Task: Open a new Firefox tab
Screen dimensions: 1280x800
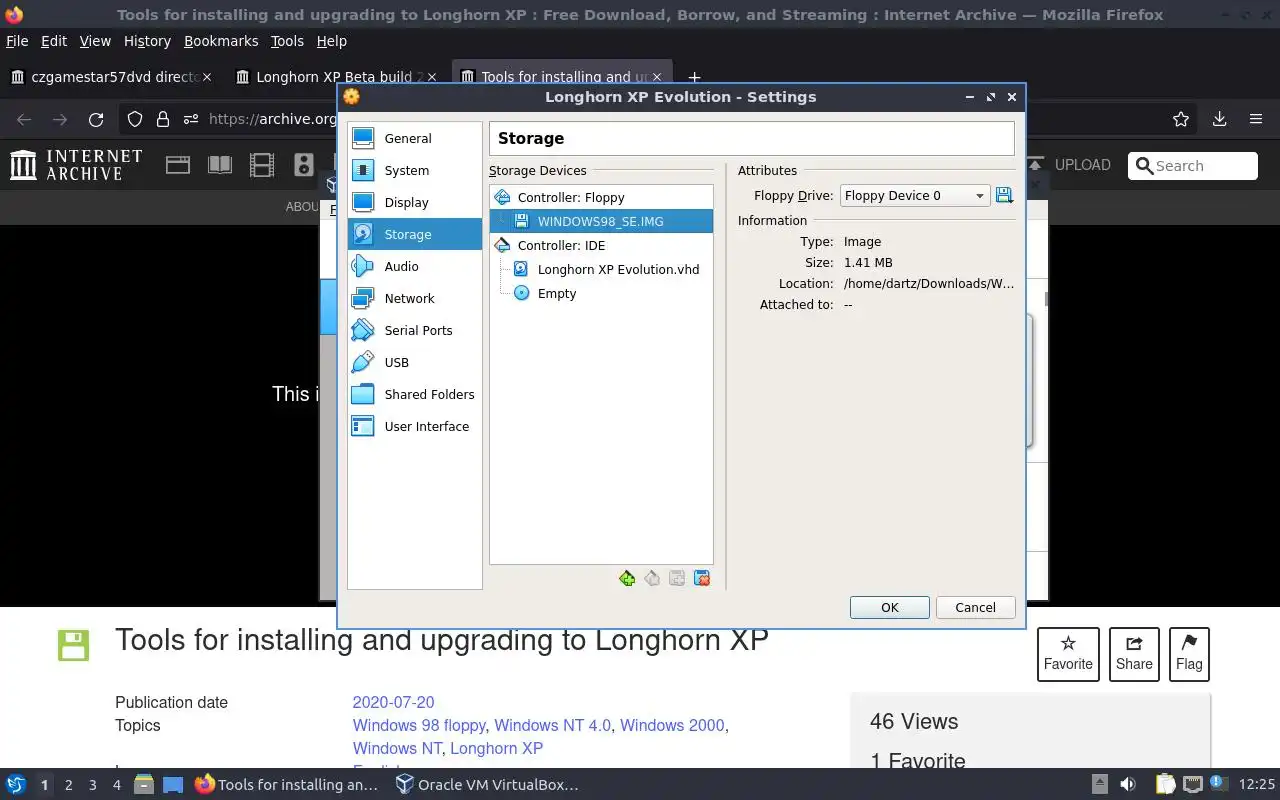Action: [694, 77]
